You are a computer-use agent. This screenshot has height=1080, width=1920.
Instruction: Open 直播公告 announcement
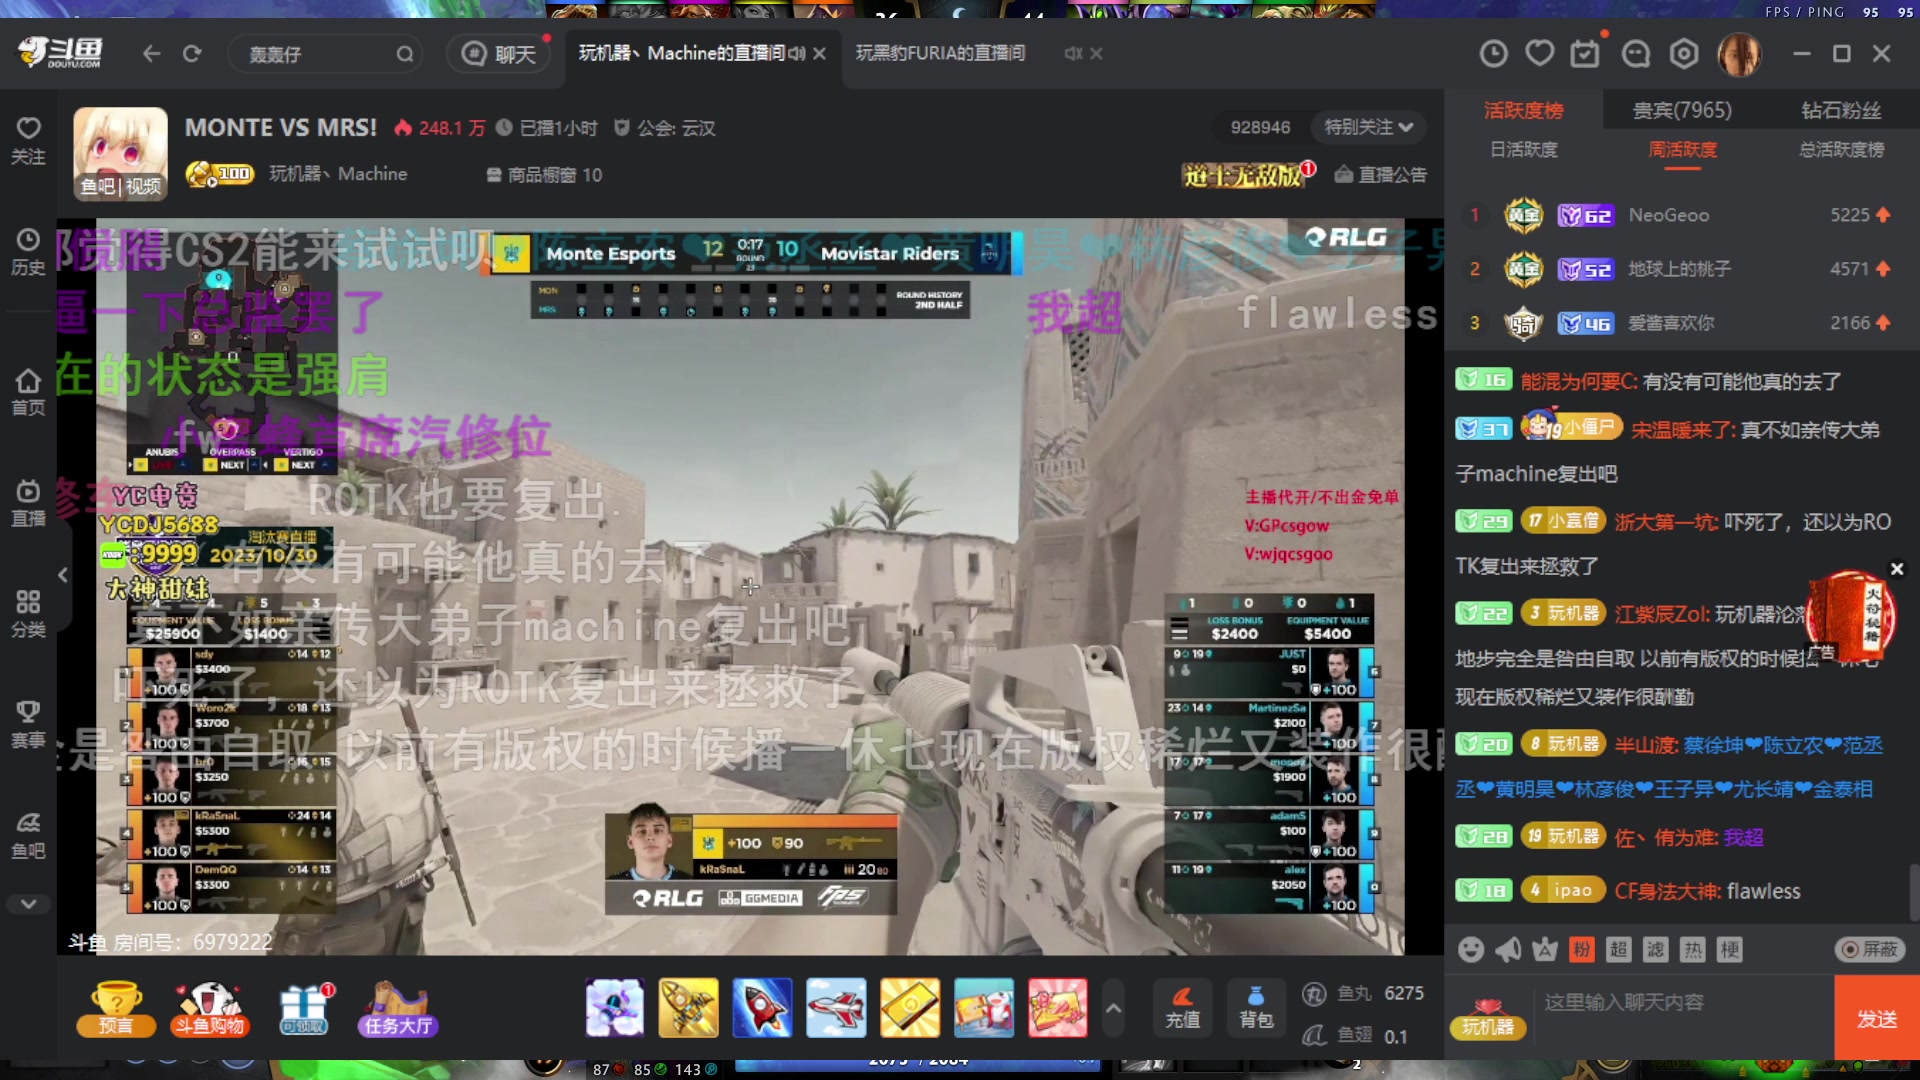tap(1381, 175)
